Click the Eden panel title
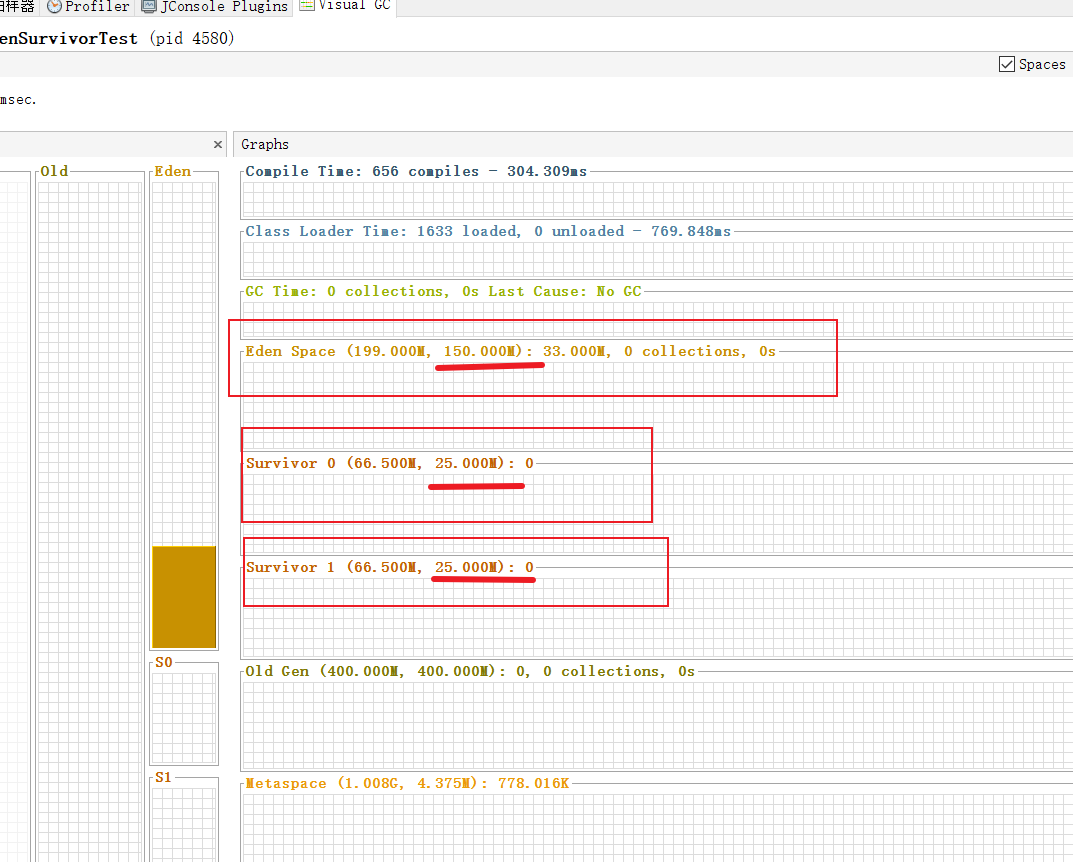Viewport: 1073px width, 862px height. pos(172,171)
